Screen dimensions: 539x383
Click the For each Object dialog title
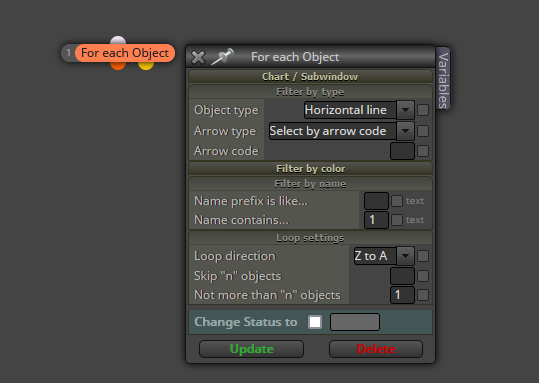[295, 57]
